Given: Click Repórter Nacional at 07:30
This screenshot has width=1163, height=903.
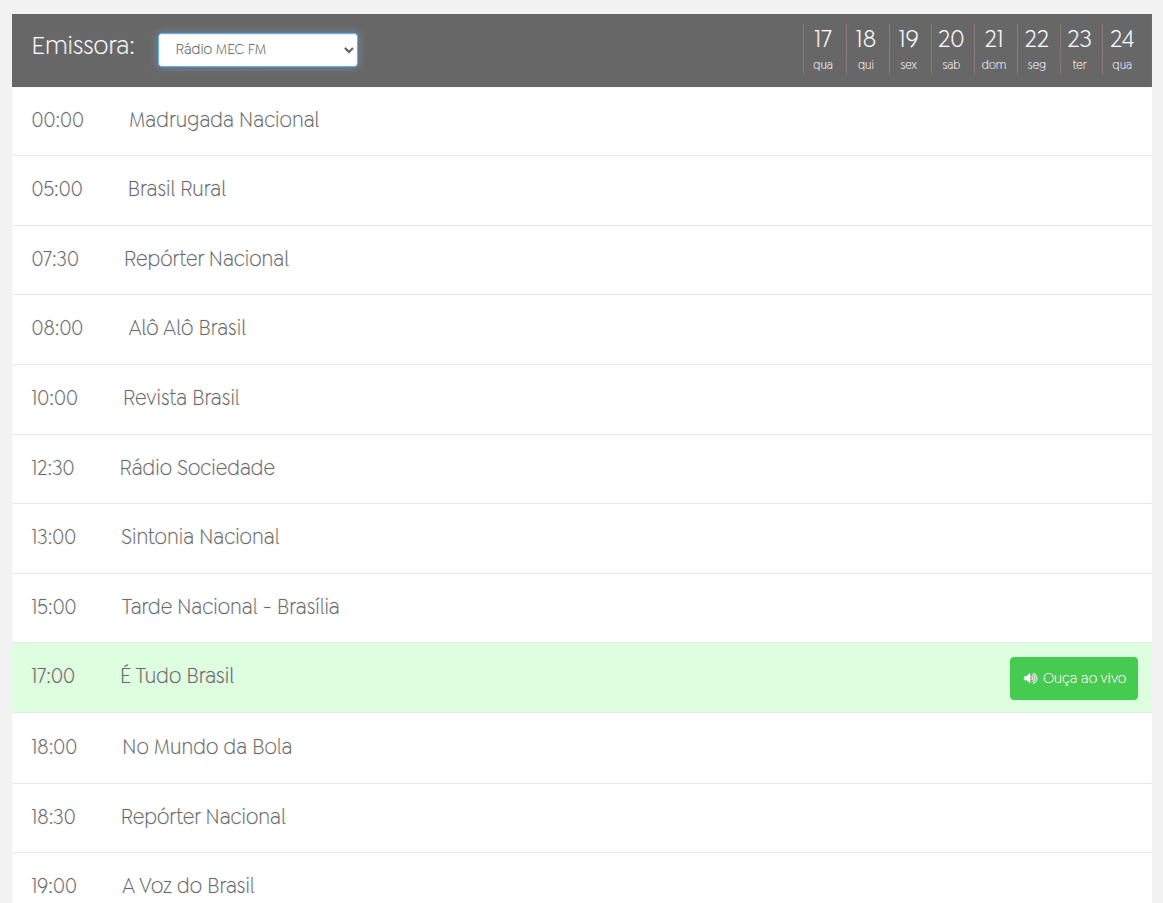Looking at the screenshot, I should tap(206, 259).
